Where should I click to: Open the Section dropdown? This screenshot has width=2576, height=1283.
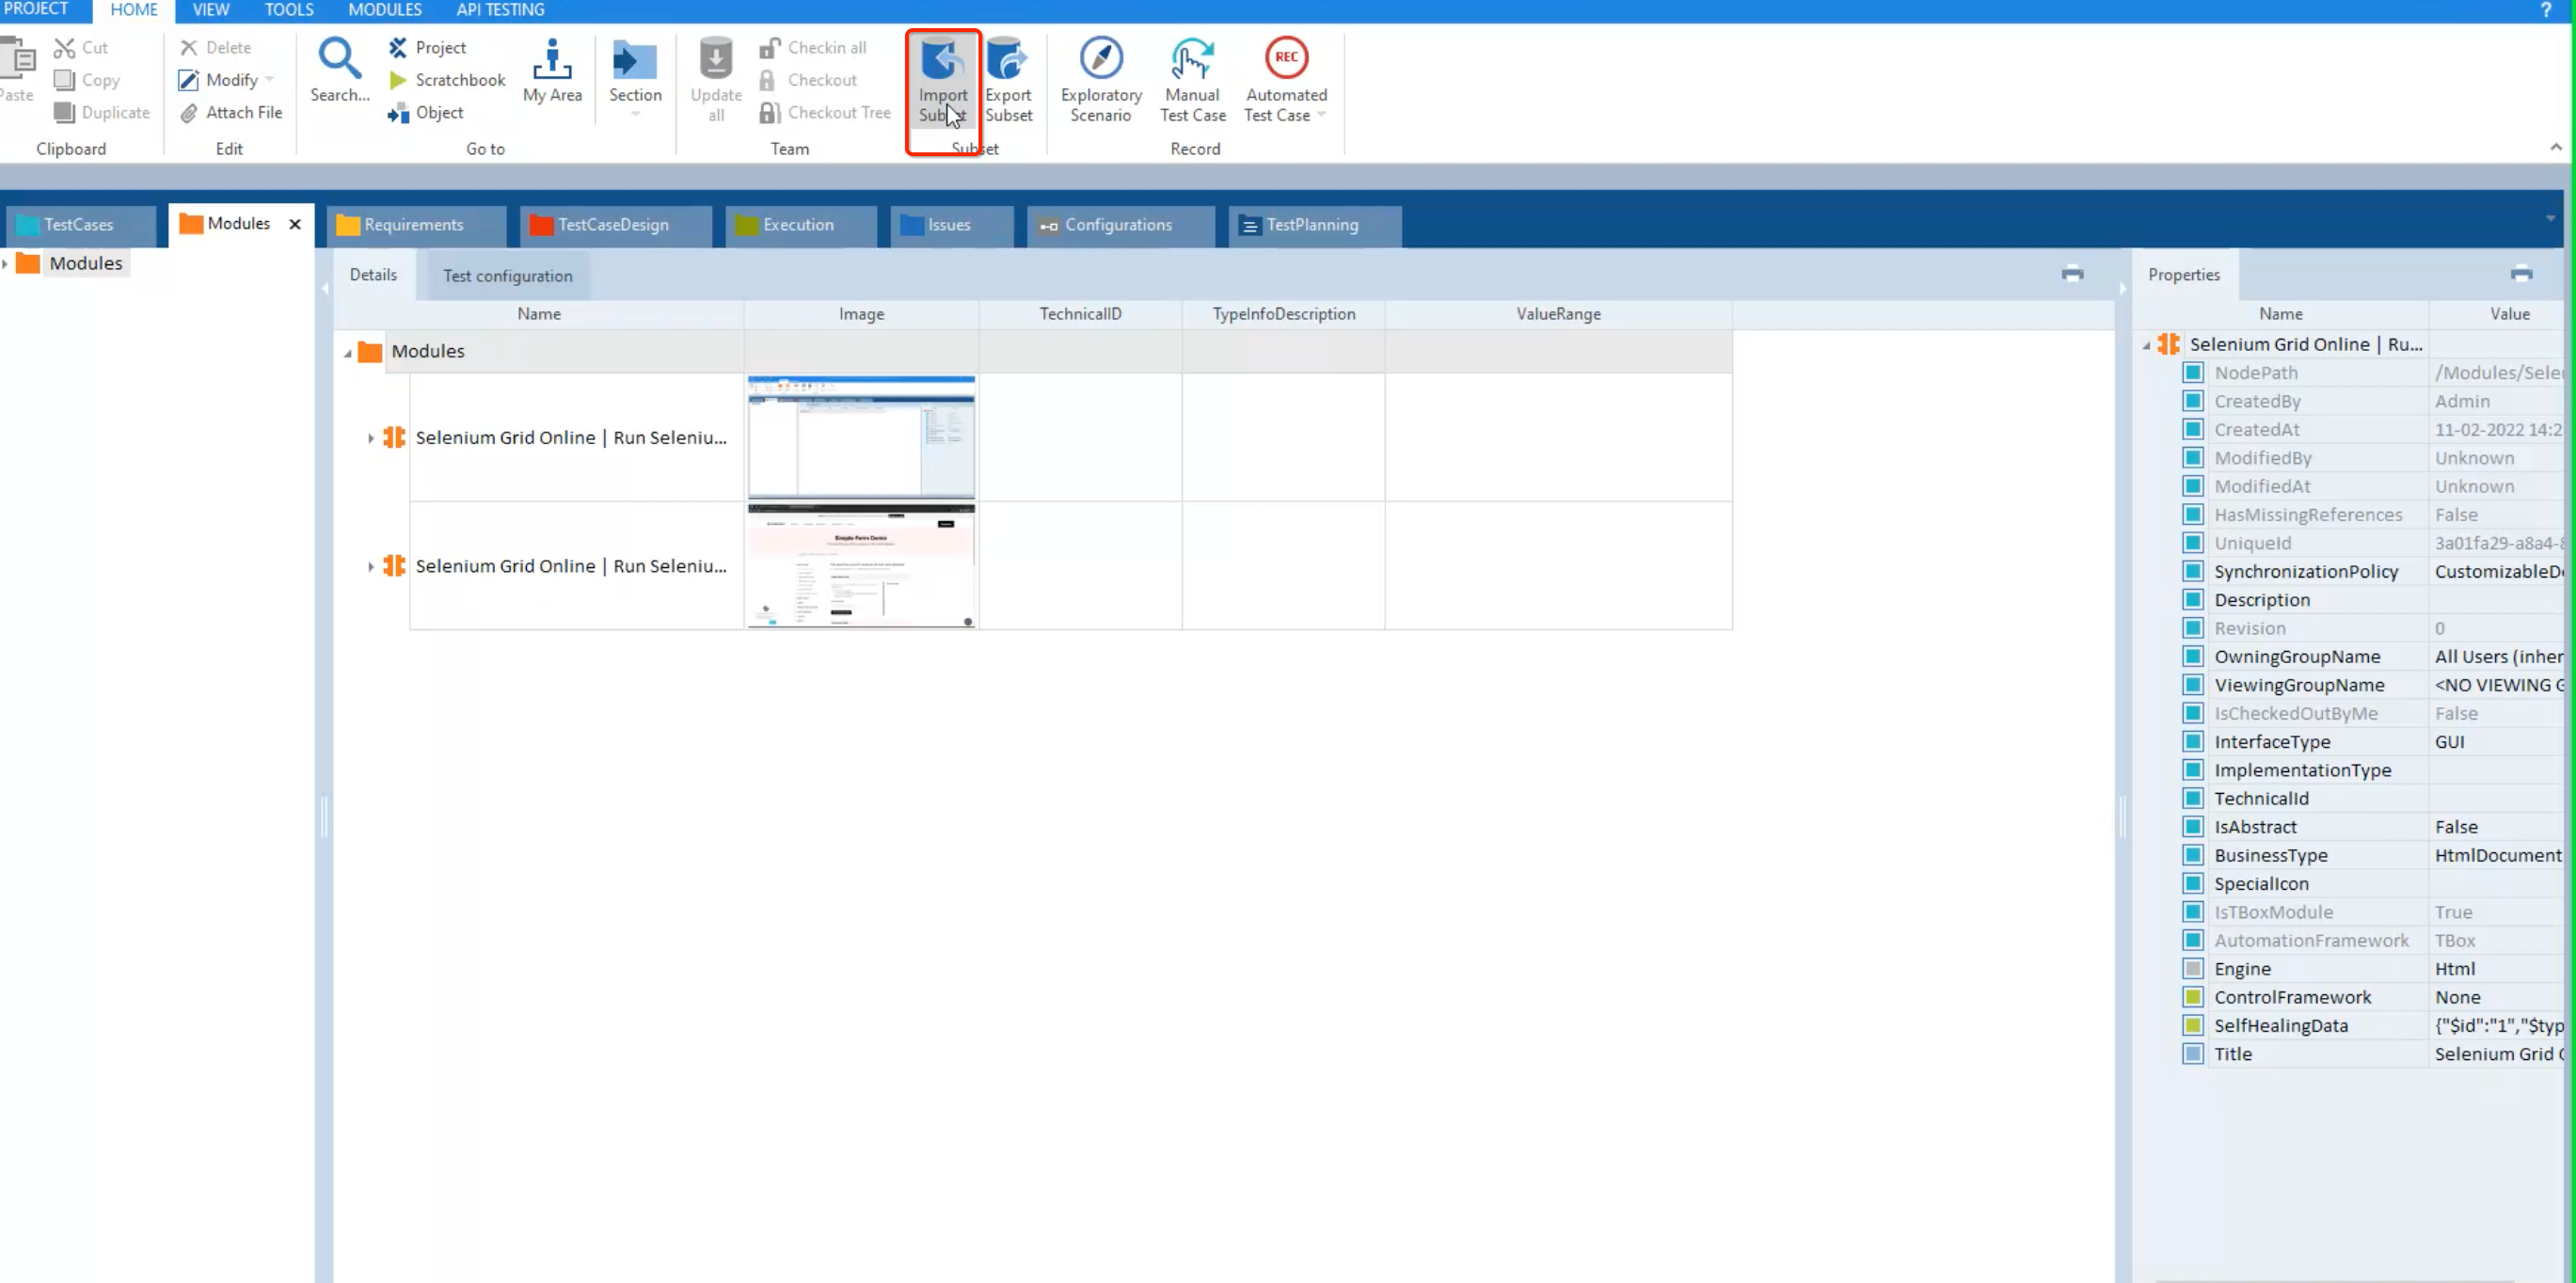point(635,115)
